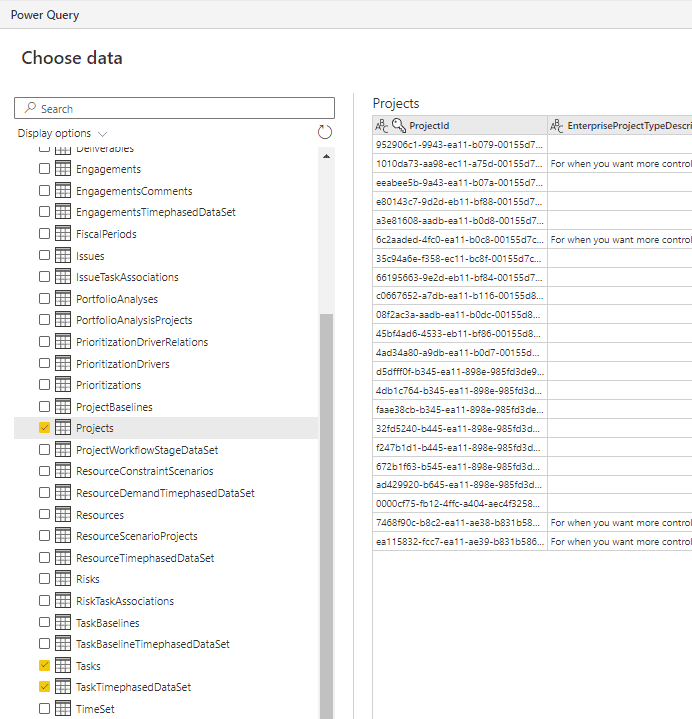The width and height of the screenshot is (692, 719).
Task: Click the key icon in ProjectId header
Action: point(399,125)
